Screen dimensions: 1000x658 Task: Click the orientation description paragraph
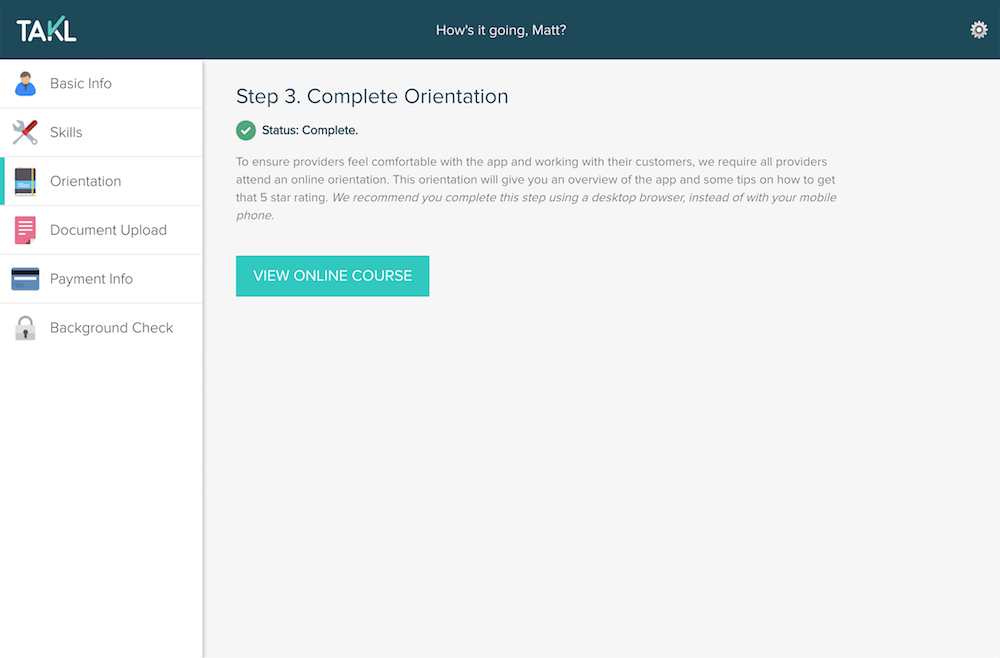tap(536, 188)
